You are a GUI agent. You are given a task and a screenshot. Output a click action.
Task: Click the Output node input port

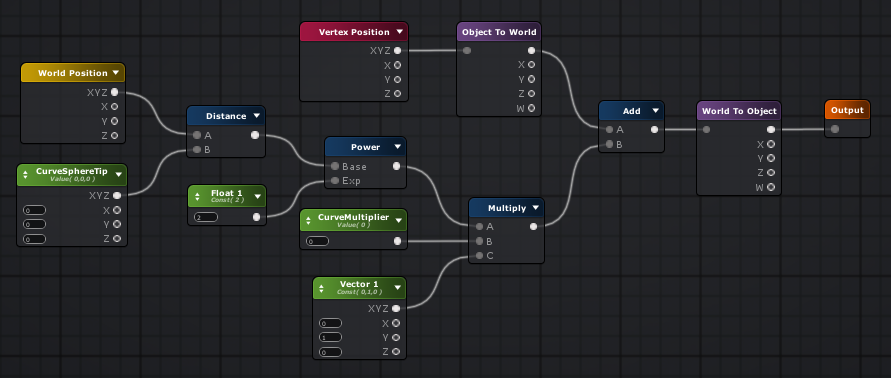[x=835, y=130]
